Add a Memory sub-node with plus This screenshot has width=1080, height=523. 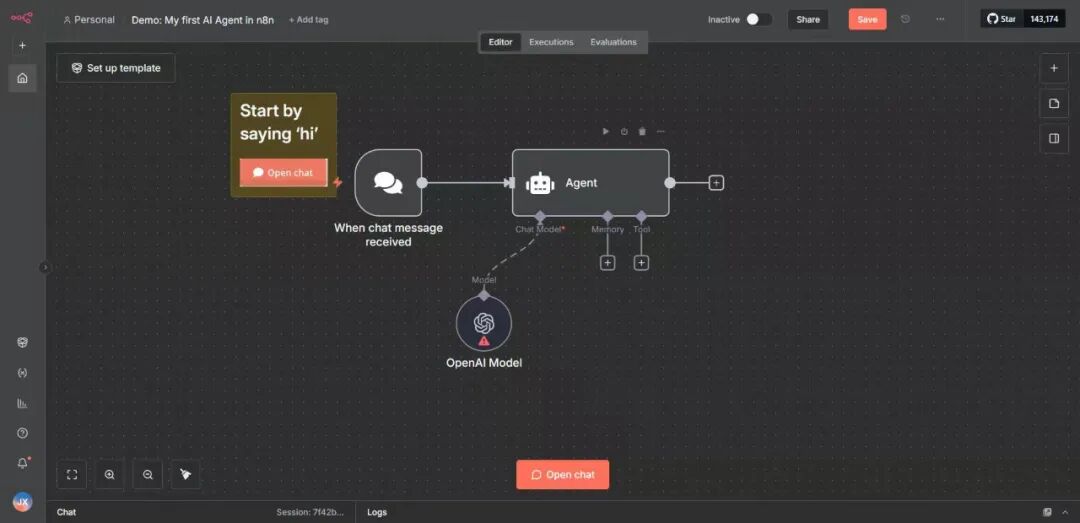(x=607, y=263)
